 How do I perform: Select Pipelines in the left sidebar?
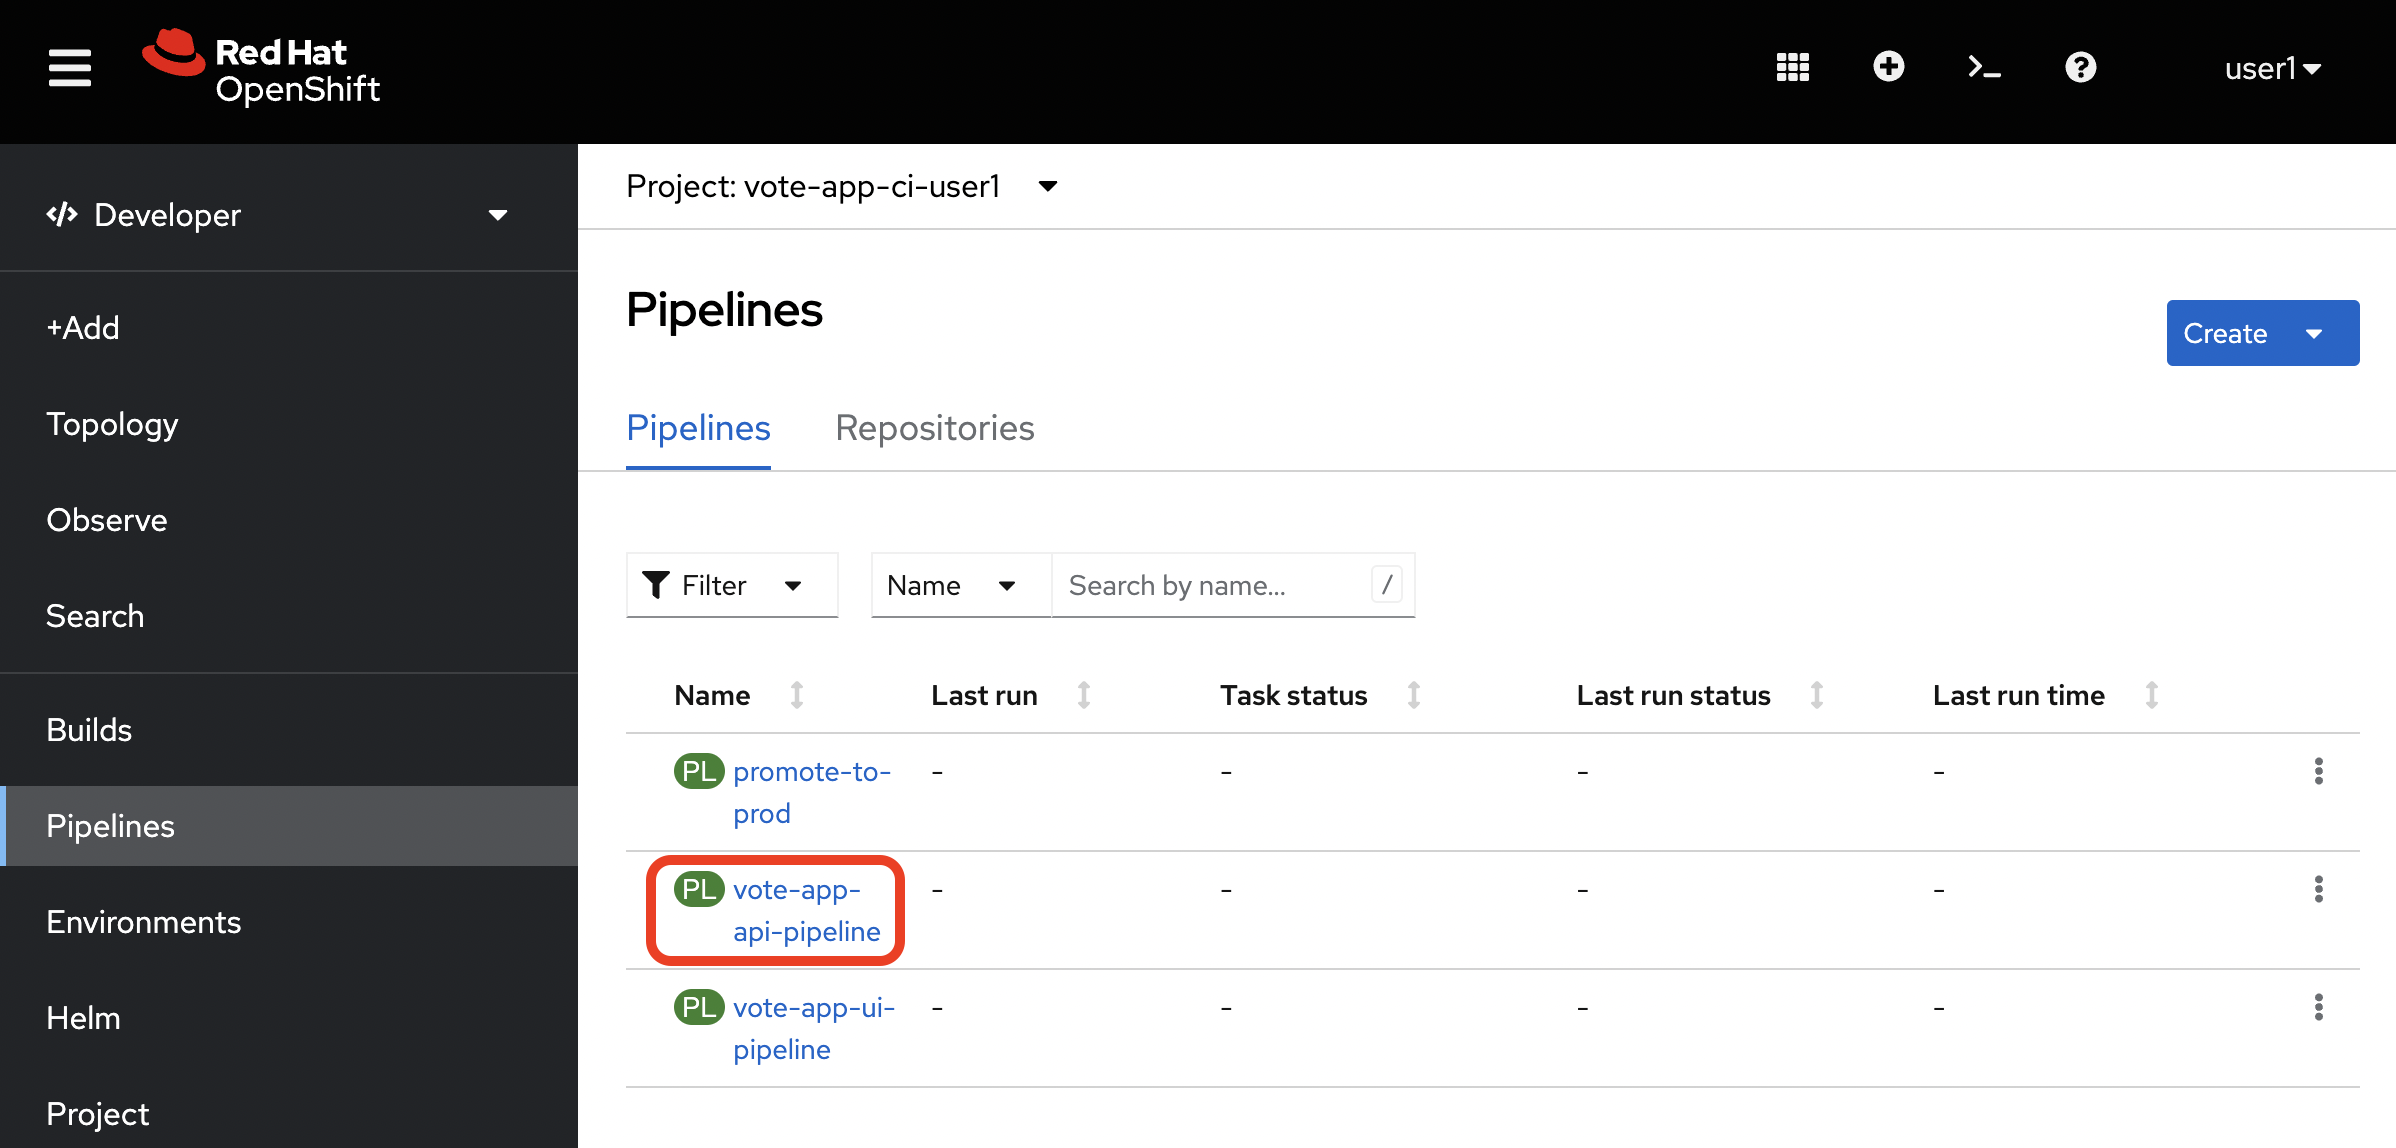point(110,826)
